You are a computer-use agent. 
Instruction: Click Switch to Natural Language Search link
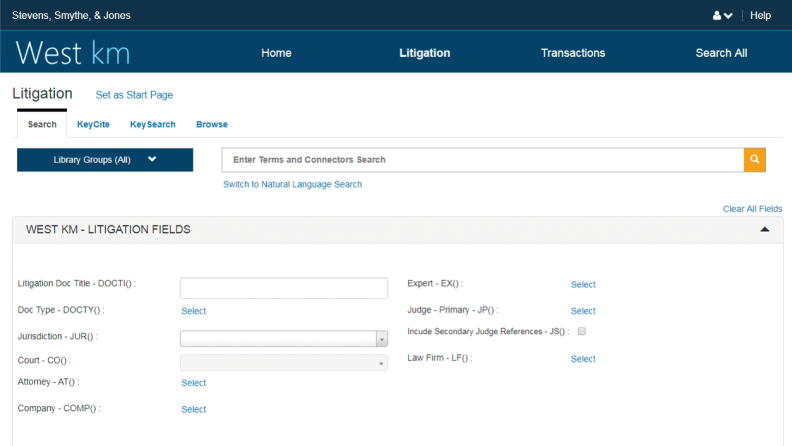click(292, 184)
